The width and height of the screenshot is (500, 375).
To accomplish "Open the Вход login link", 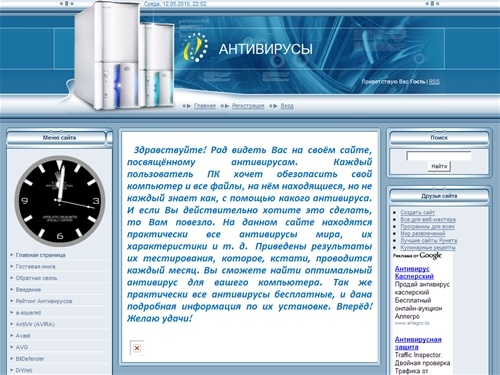I will coord(287,106).
